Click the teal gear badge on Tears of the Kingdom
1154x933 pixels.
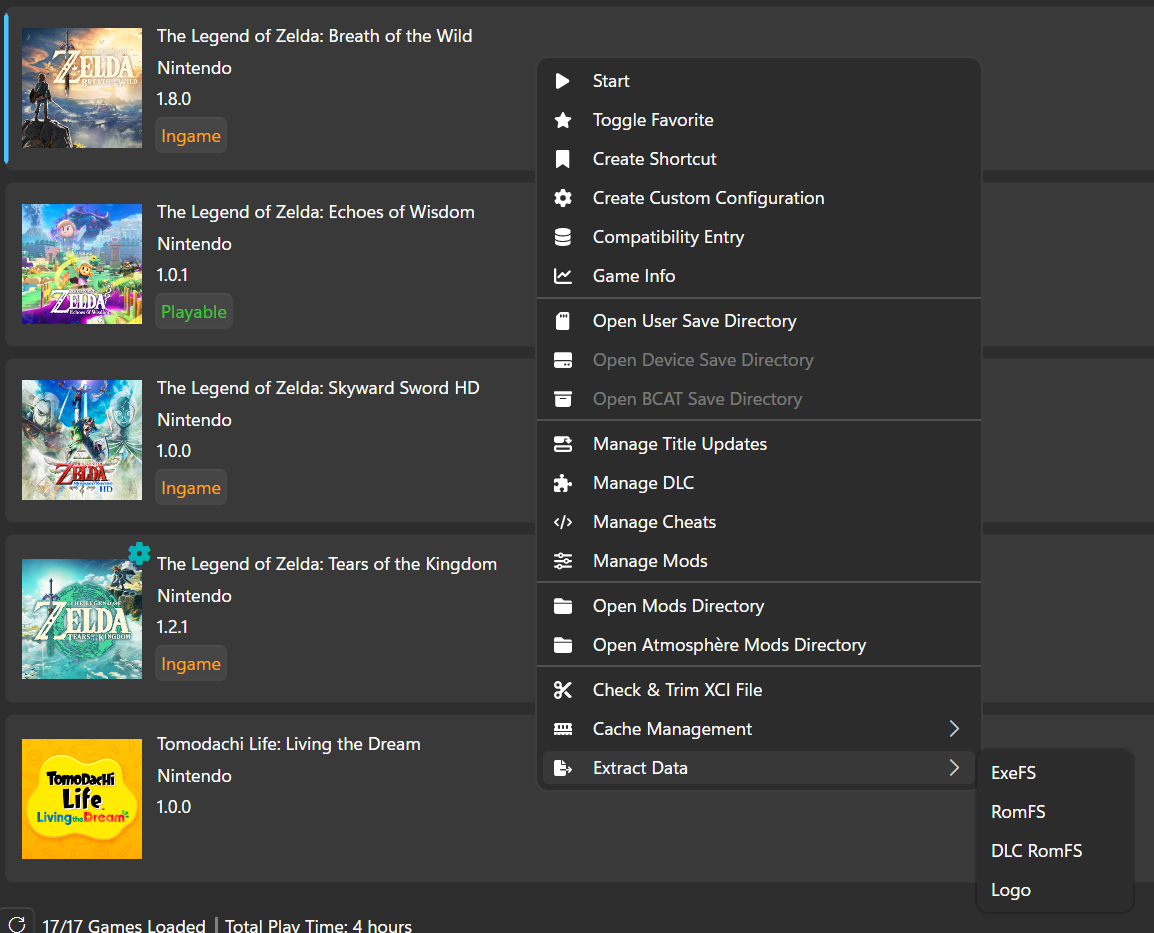click(139, 553)
